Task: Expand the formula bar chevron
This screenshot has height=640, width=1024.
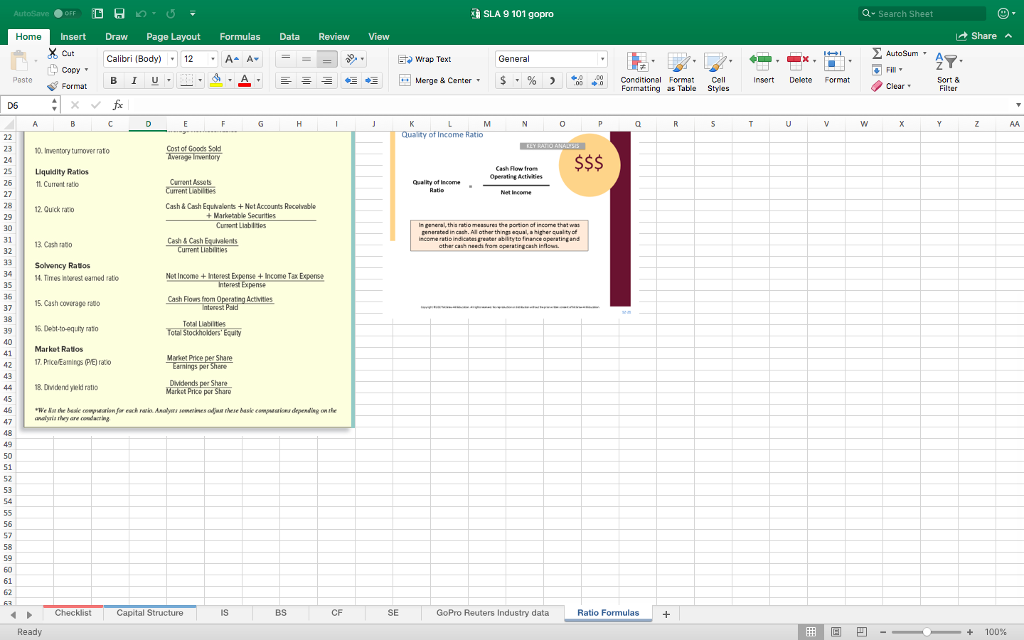Action: 1018,105
